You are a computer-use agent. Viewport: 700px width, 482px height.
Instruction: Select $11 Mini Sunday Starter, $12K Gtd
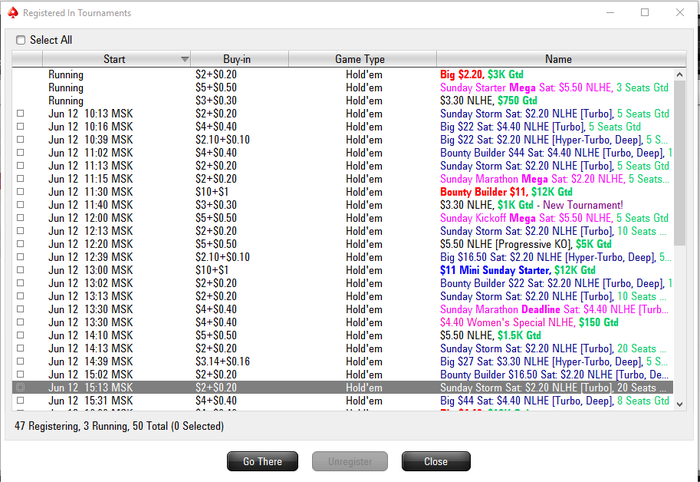(518, 270)
